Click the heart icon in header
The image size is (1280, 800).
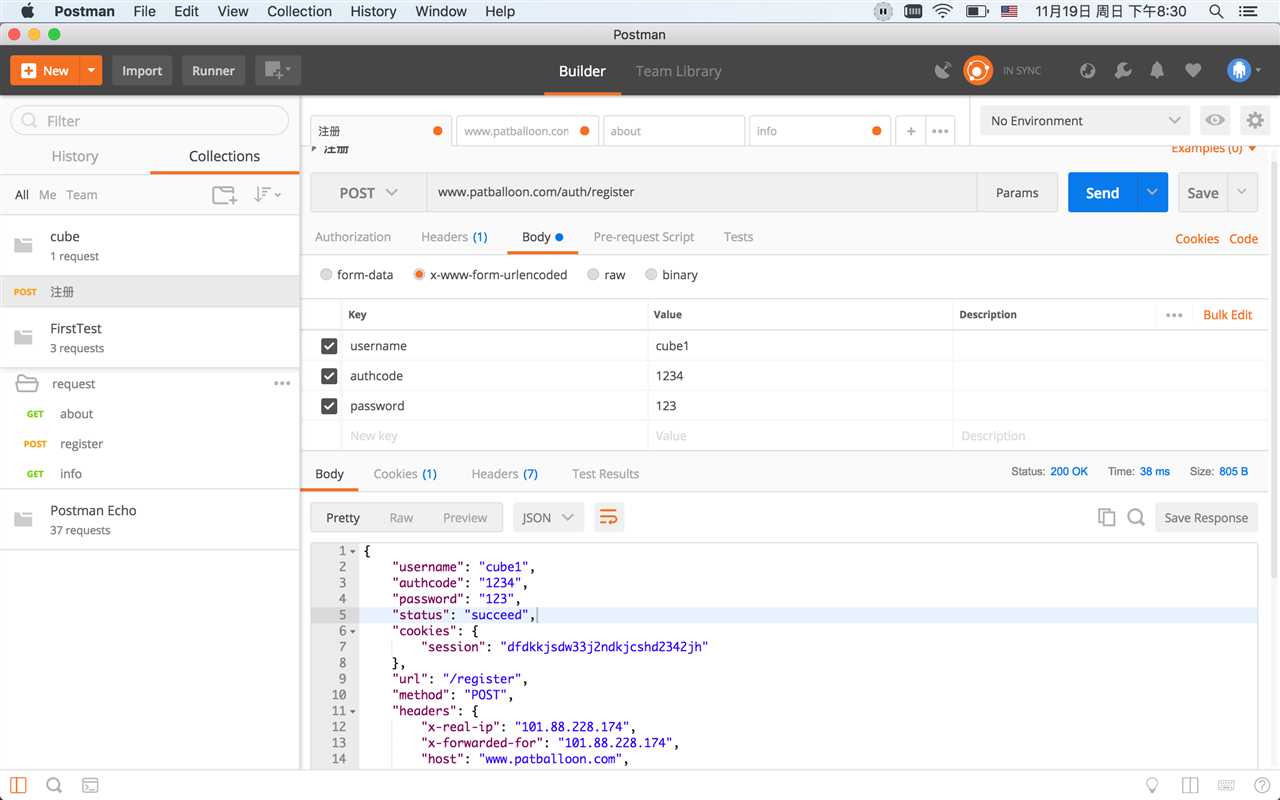1192,71
